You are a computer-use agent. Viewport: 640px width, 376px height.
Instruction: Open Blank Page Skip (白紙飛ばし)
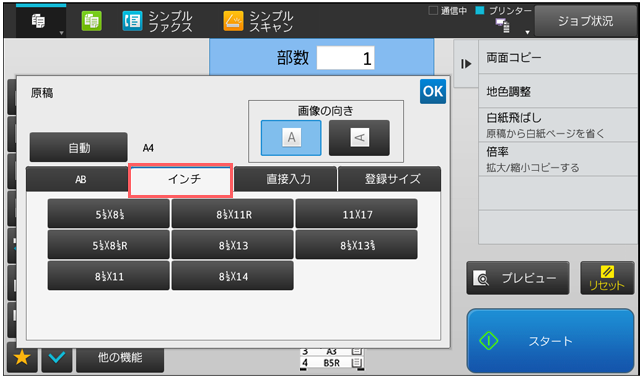click(x=558, y=125)
